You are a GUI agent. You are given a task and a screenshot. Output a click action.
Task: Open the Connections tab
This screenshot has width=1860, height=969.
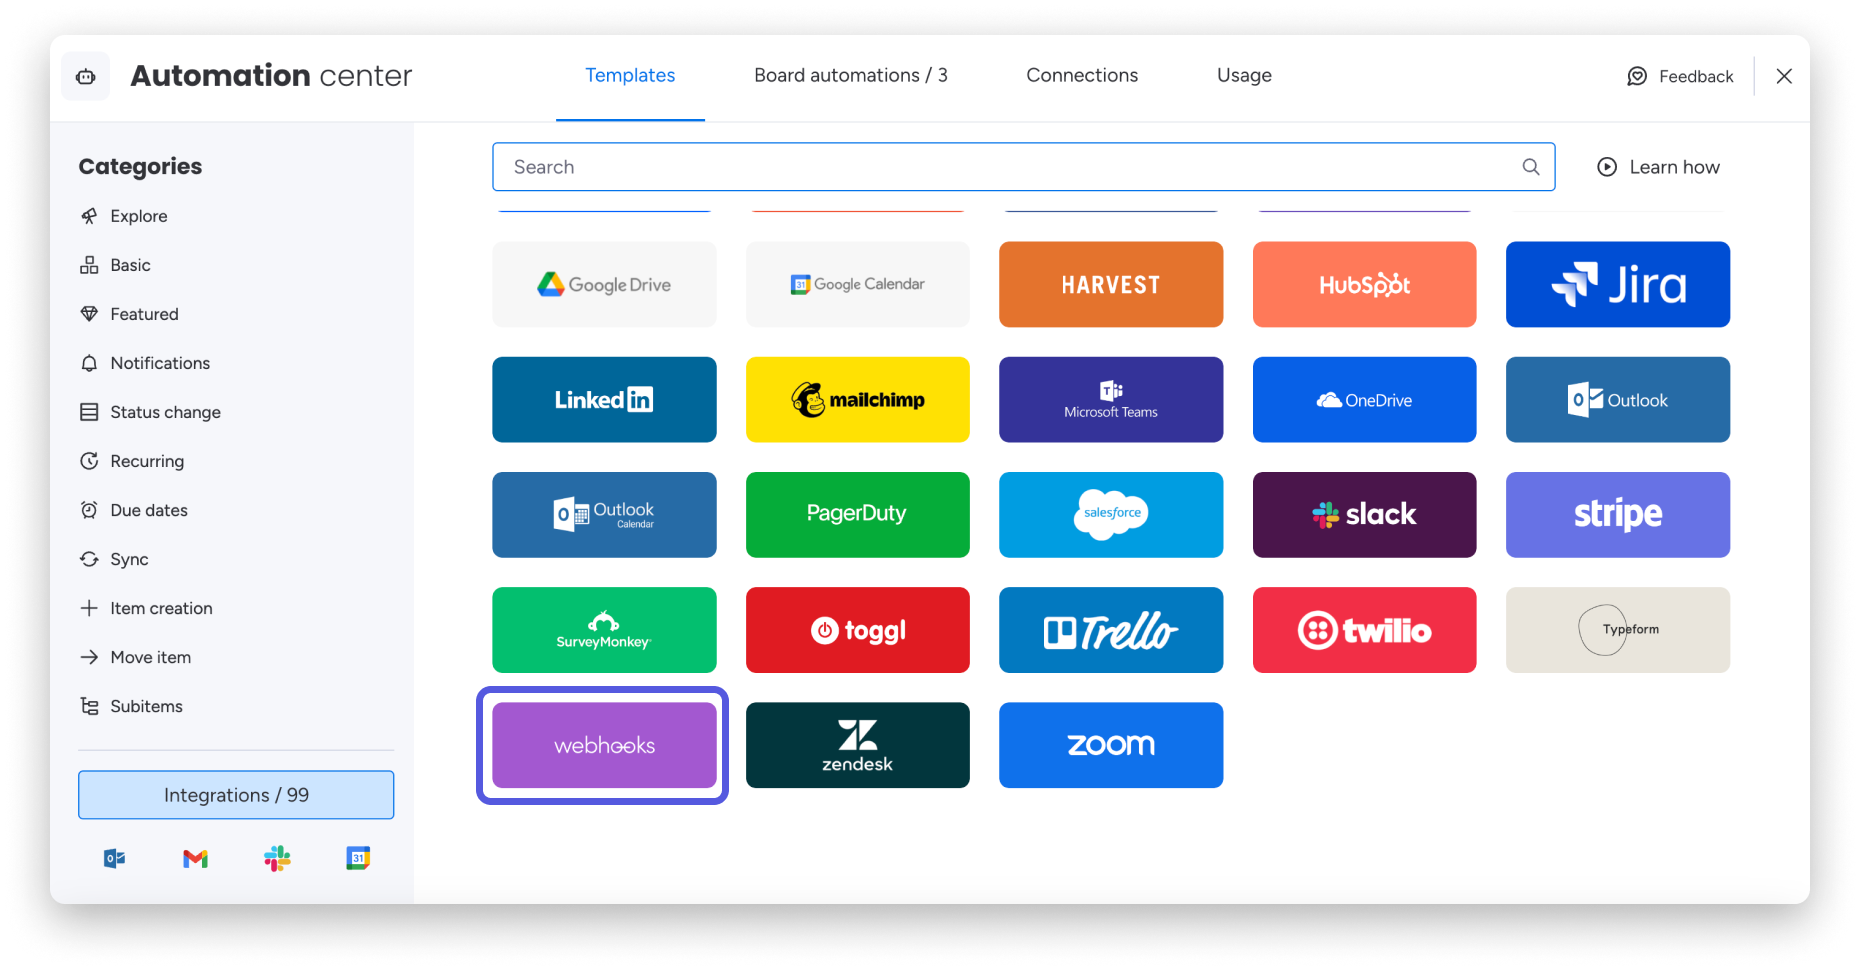[x=1082, y=75]
